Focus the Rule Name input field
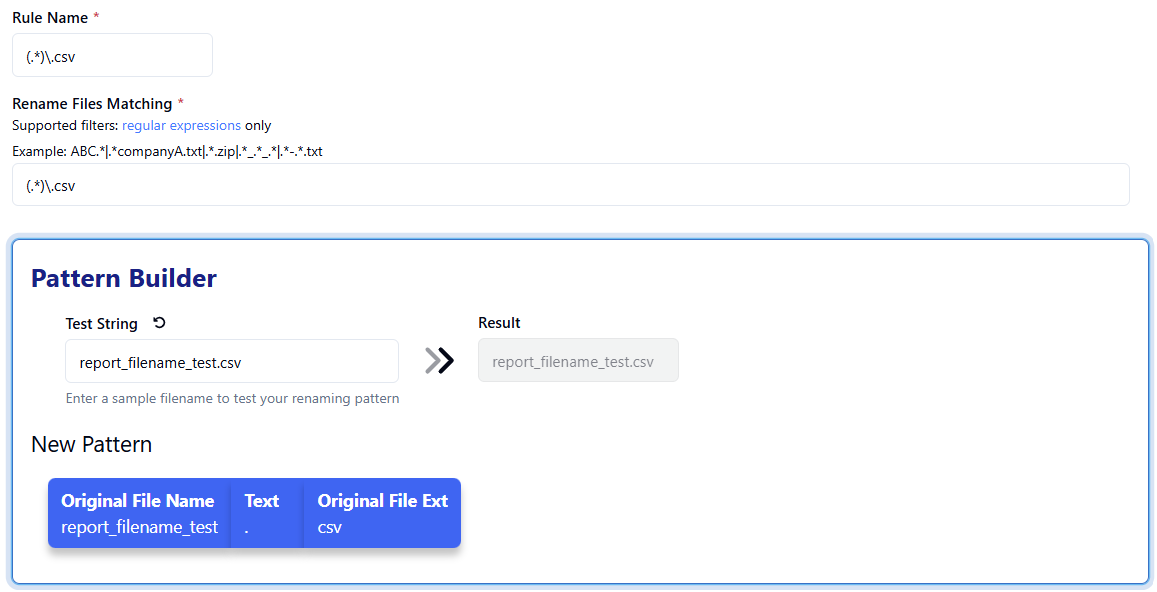 (x=112, y=56)
